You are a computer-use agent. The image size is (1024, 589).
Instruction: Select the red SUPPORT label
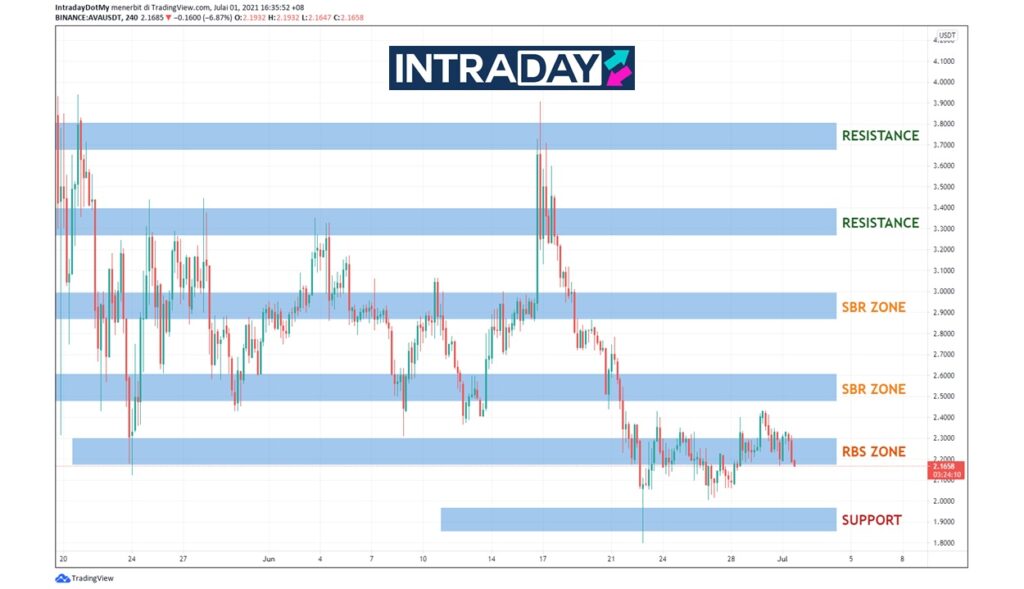871,520
